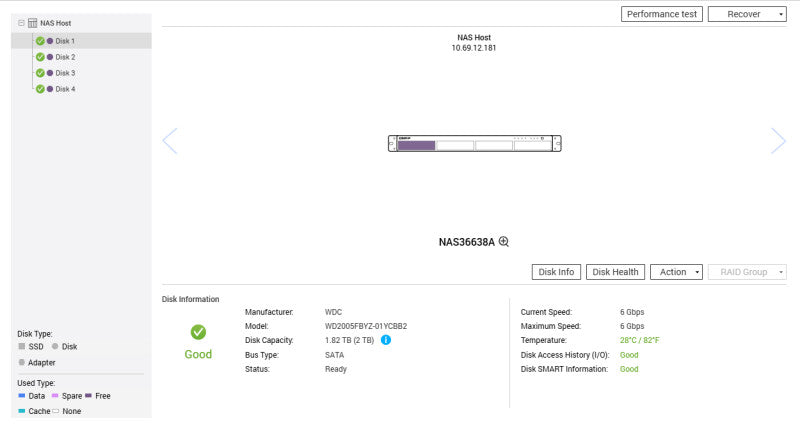
Task: Click the None white legend swatch
Action: point(55,411)
